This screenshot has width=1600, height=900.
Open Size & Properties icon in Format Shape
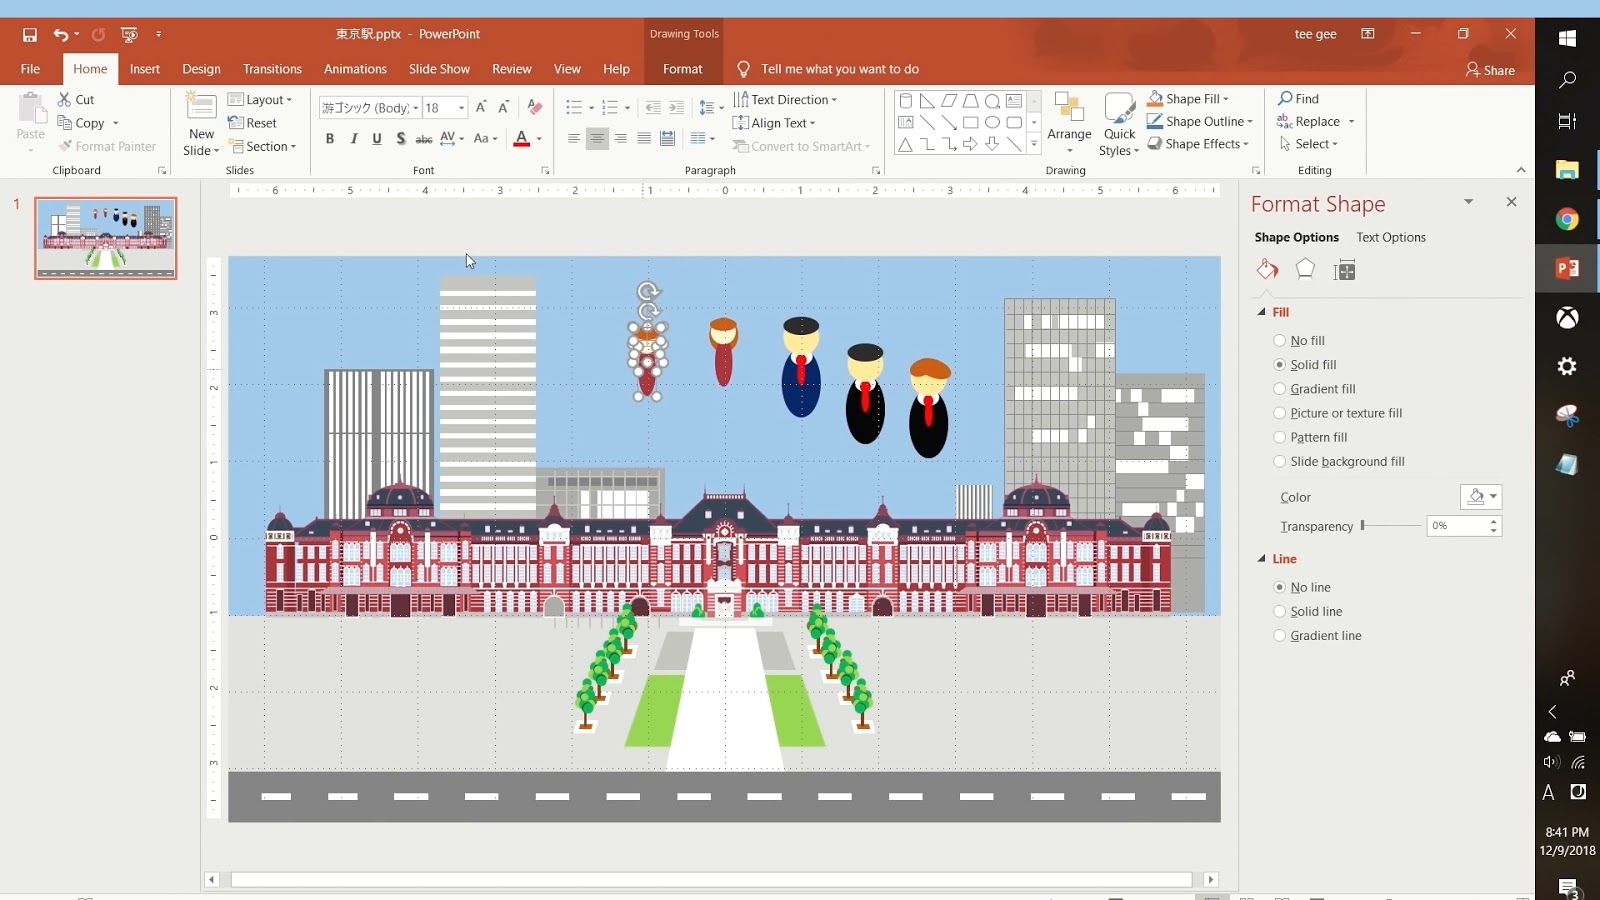1345,270
